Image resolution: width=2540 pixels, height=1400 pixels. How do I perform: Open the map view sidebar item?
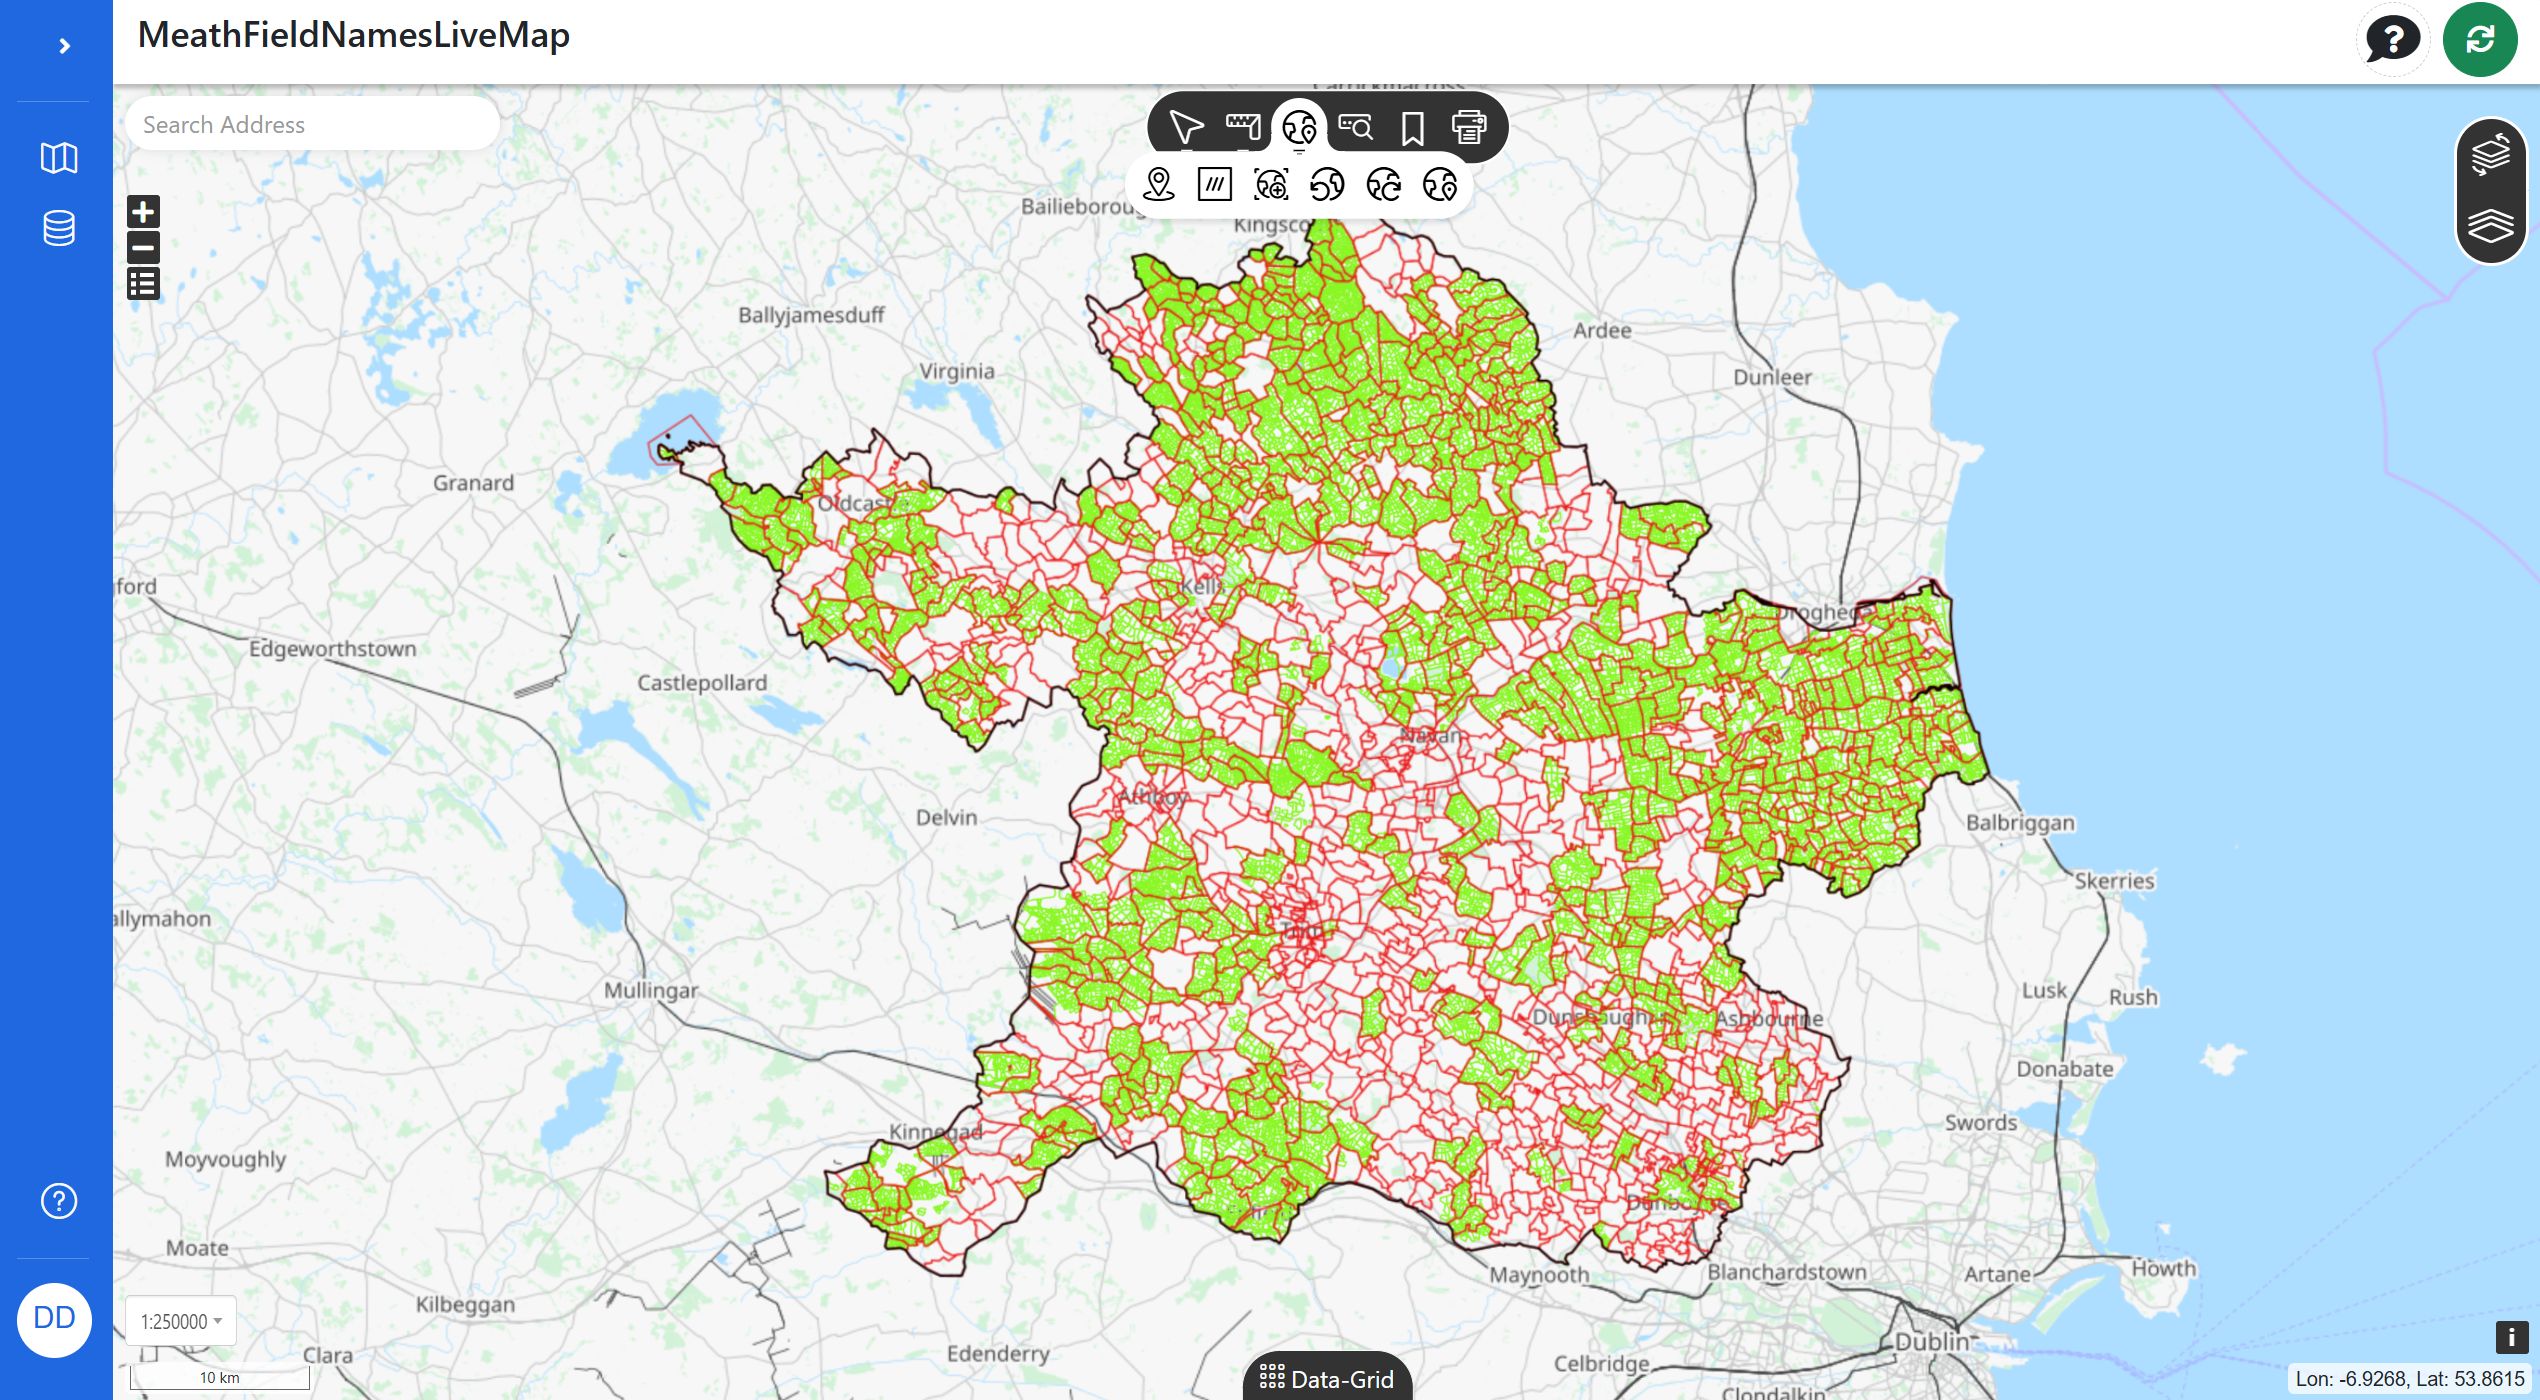pos(58,158)
